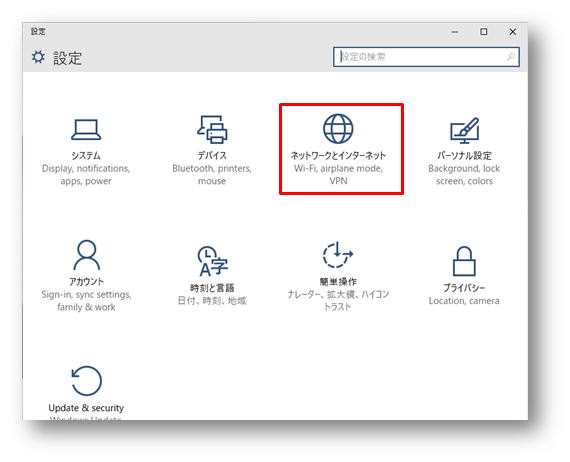This screenshot has height=462, width=570.
Task: Select the プライバシー label
Action: point(464,288)
